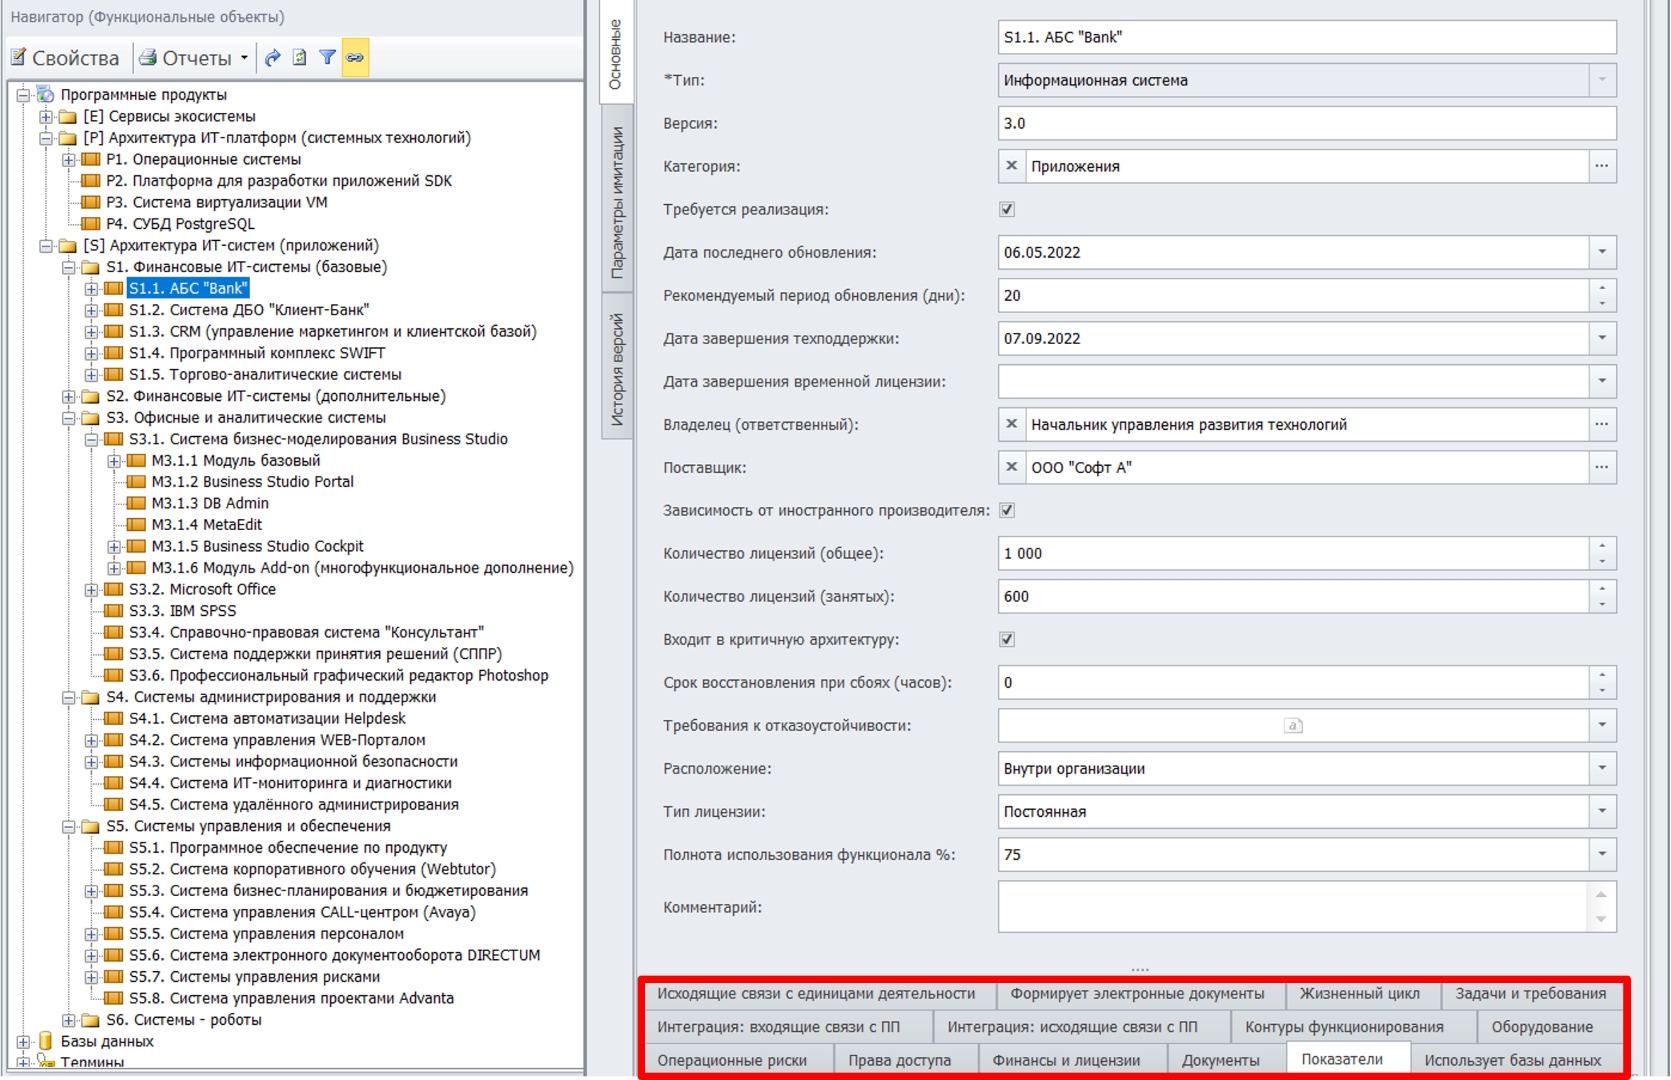The image size is (1671, 1080).
Task: Expand the Тип лицензии dropdown list
Action: pyautogui.click(x=1602, y=811)
